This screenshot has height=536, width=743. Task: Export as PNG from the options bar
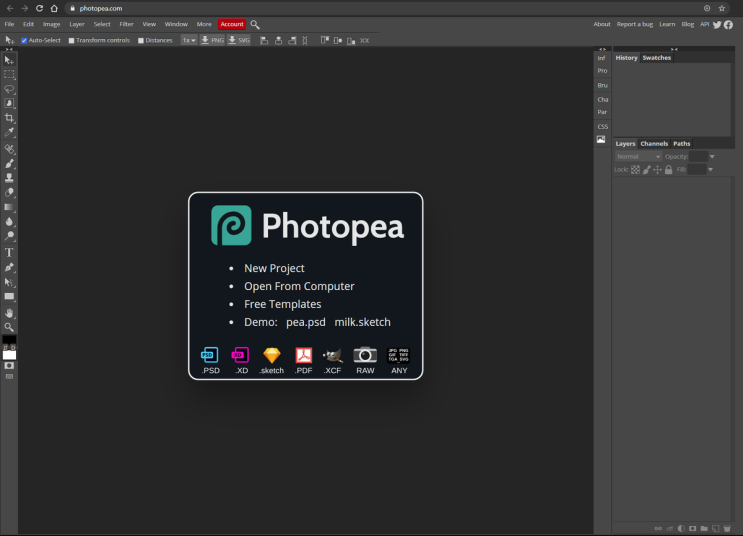tap(212, 40)
